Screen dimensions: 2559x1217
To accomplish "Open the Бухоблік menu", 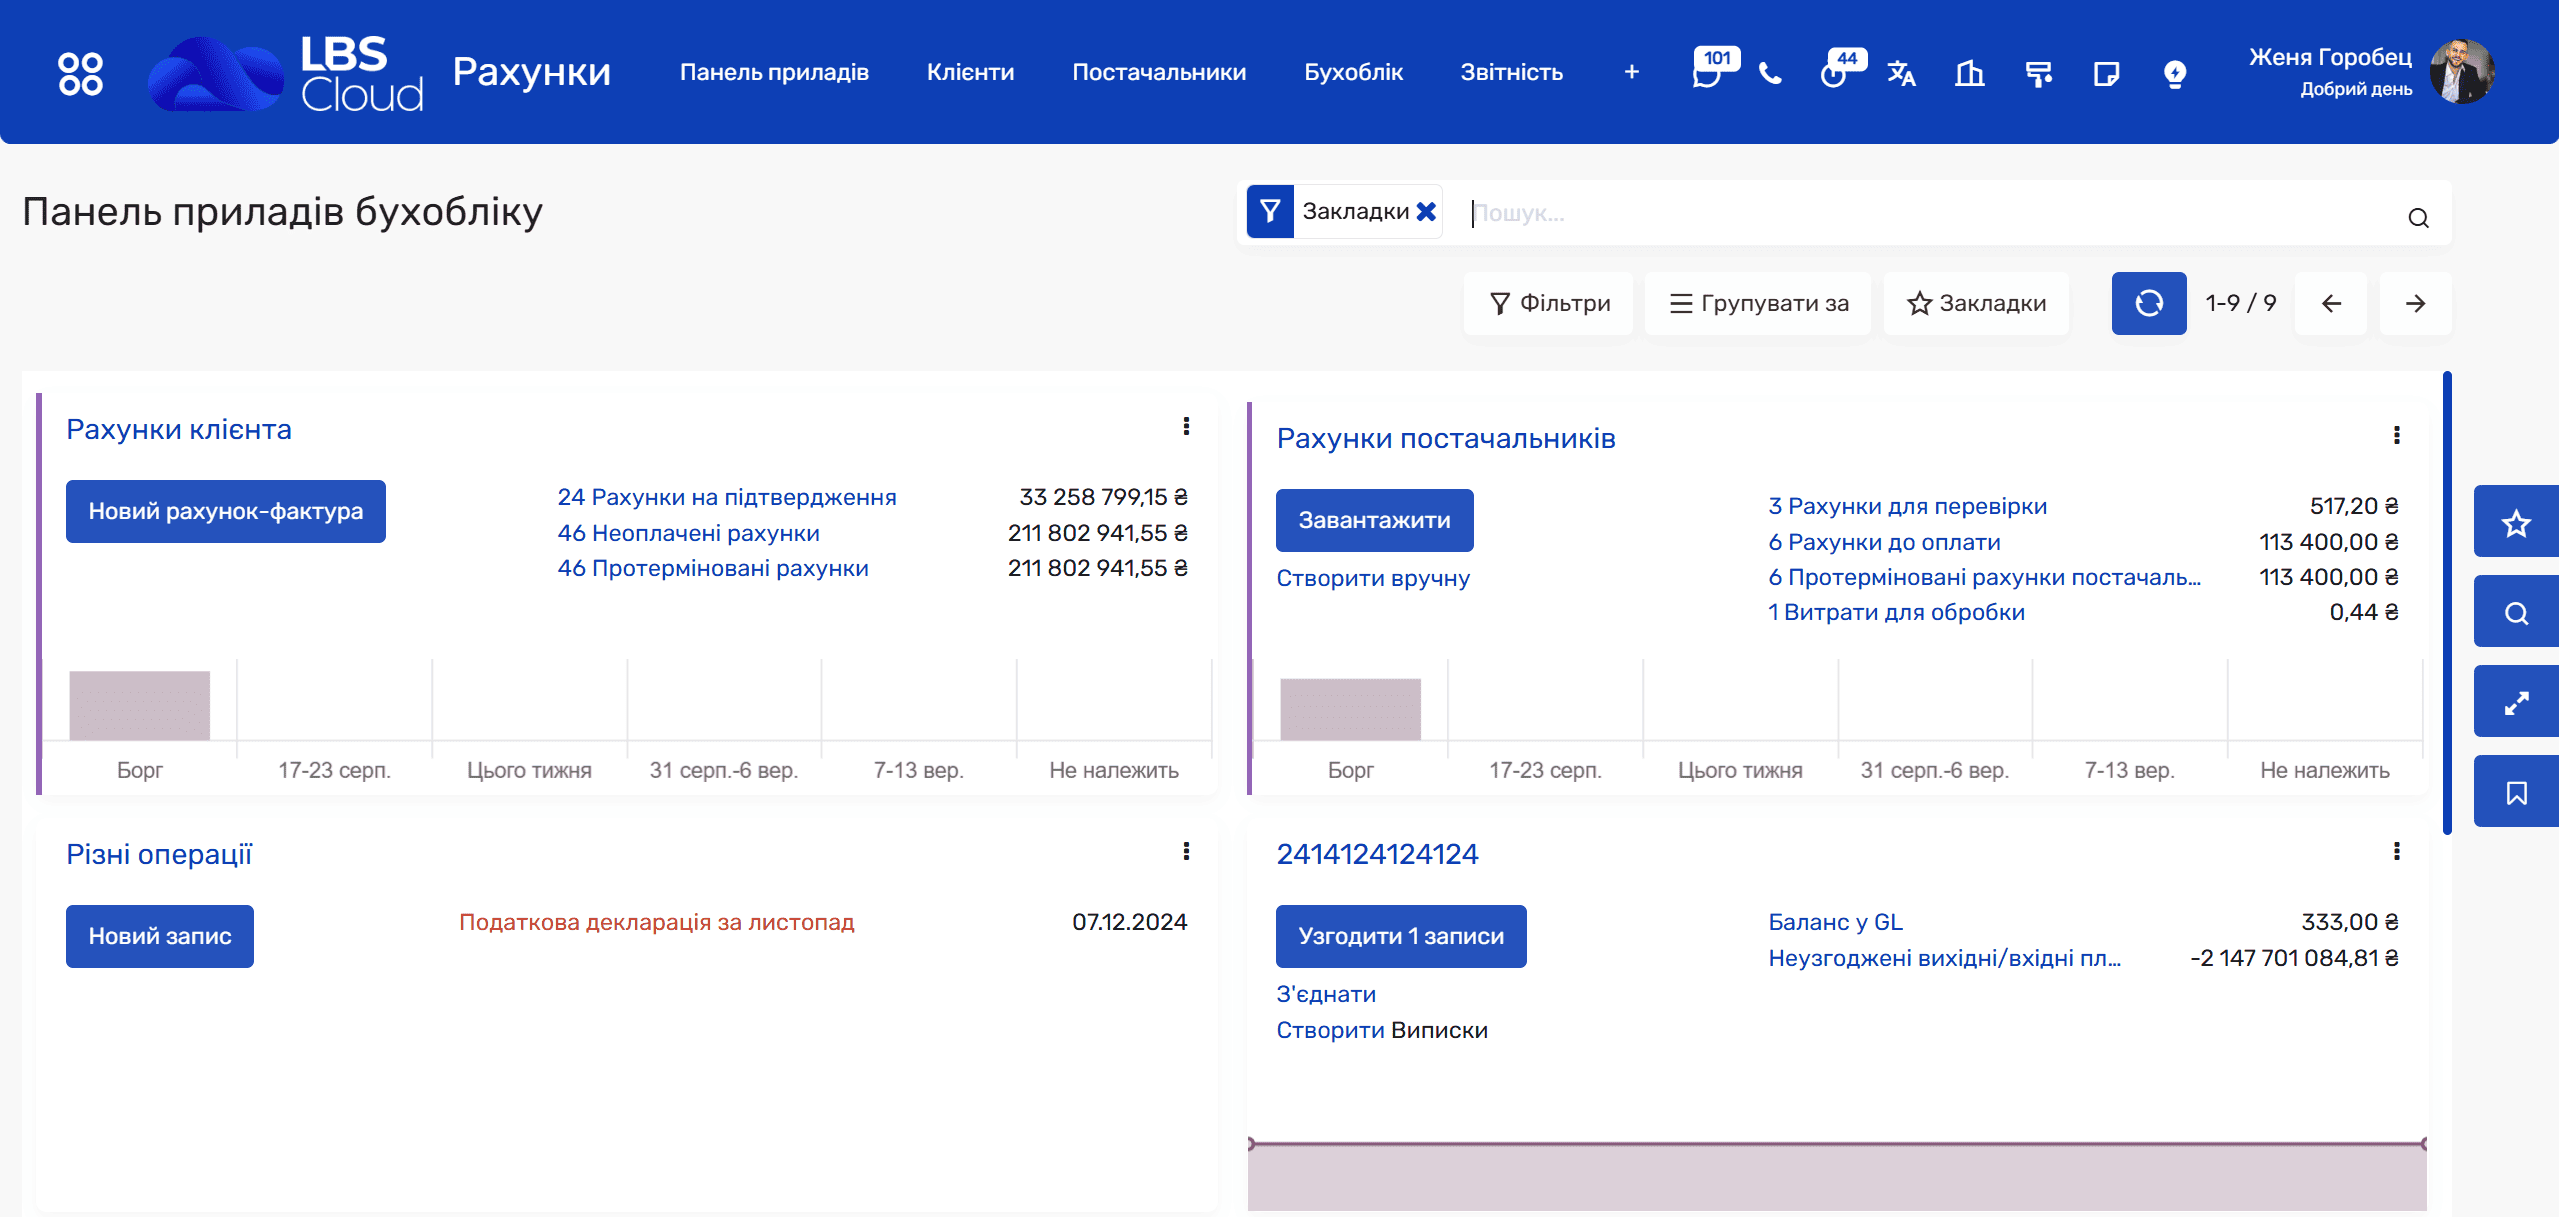I will click(x=1353, y=72).
